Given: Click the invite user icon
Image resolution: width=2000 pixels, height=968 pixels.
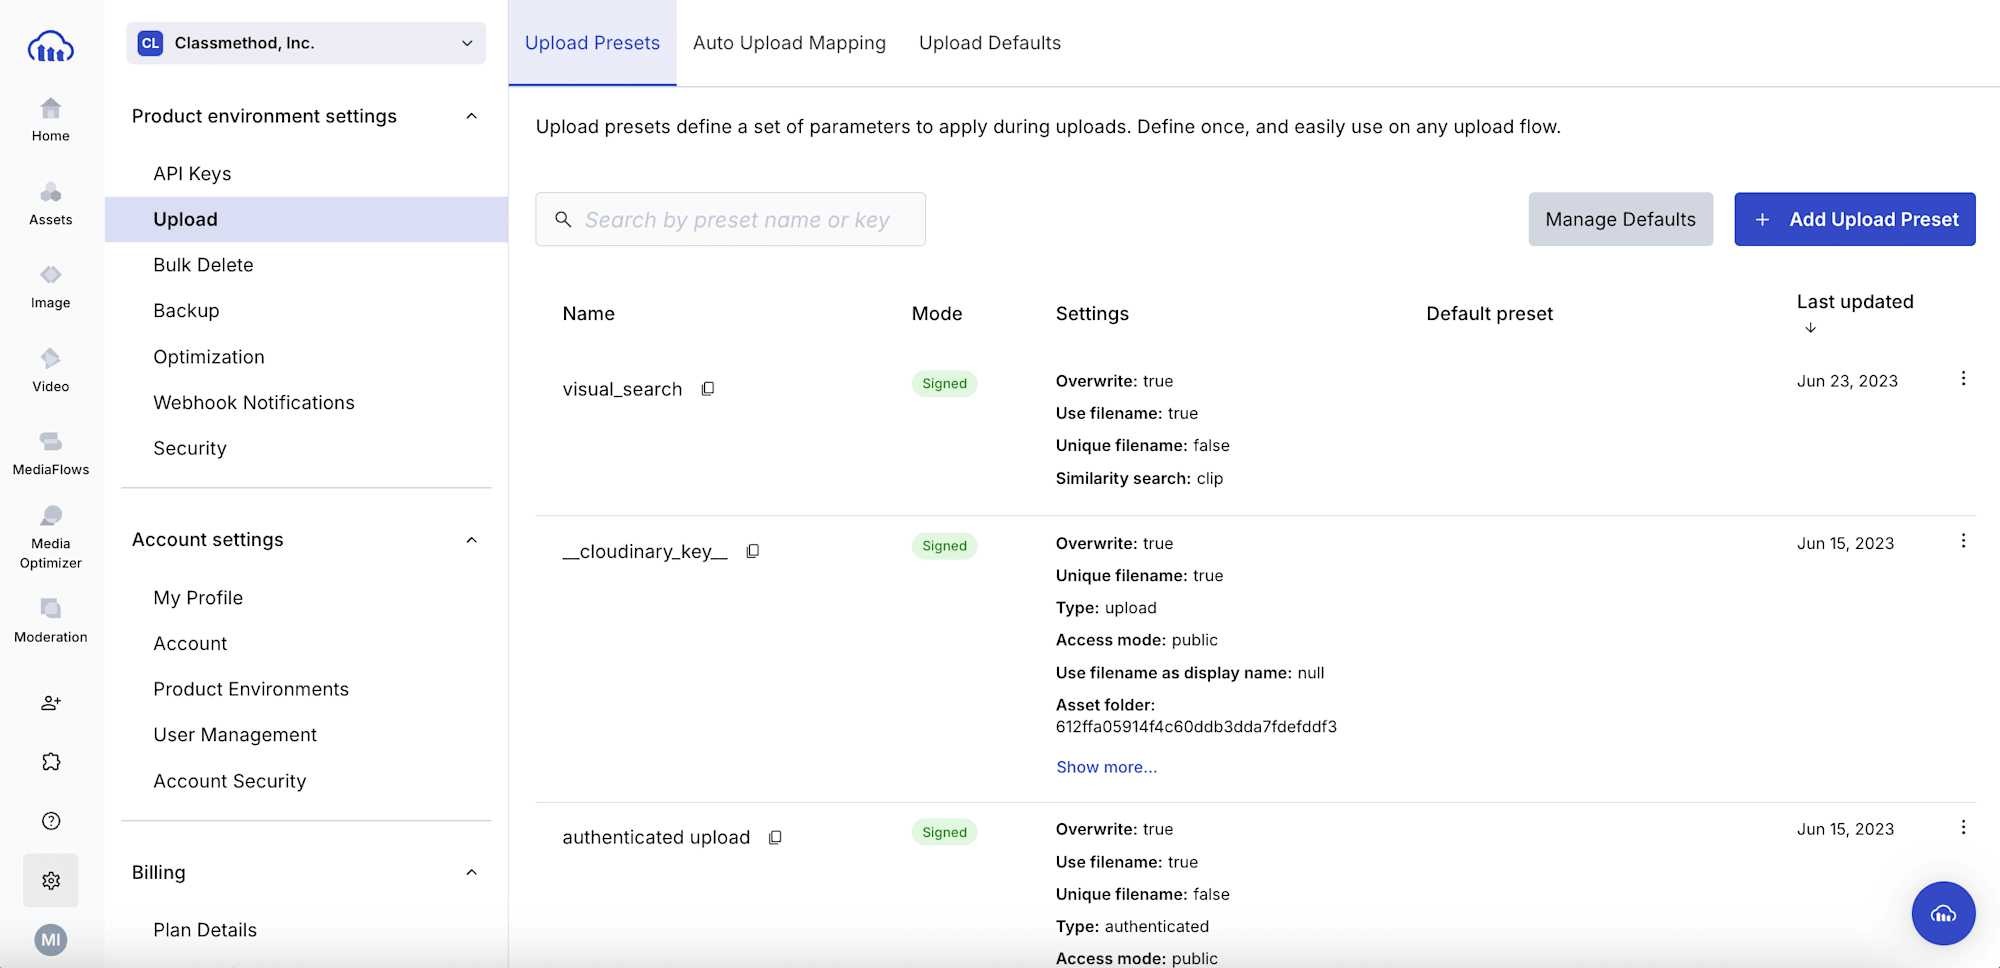Looking at the screenshot, I should pyautogui.click(x=51, y=703).
